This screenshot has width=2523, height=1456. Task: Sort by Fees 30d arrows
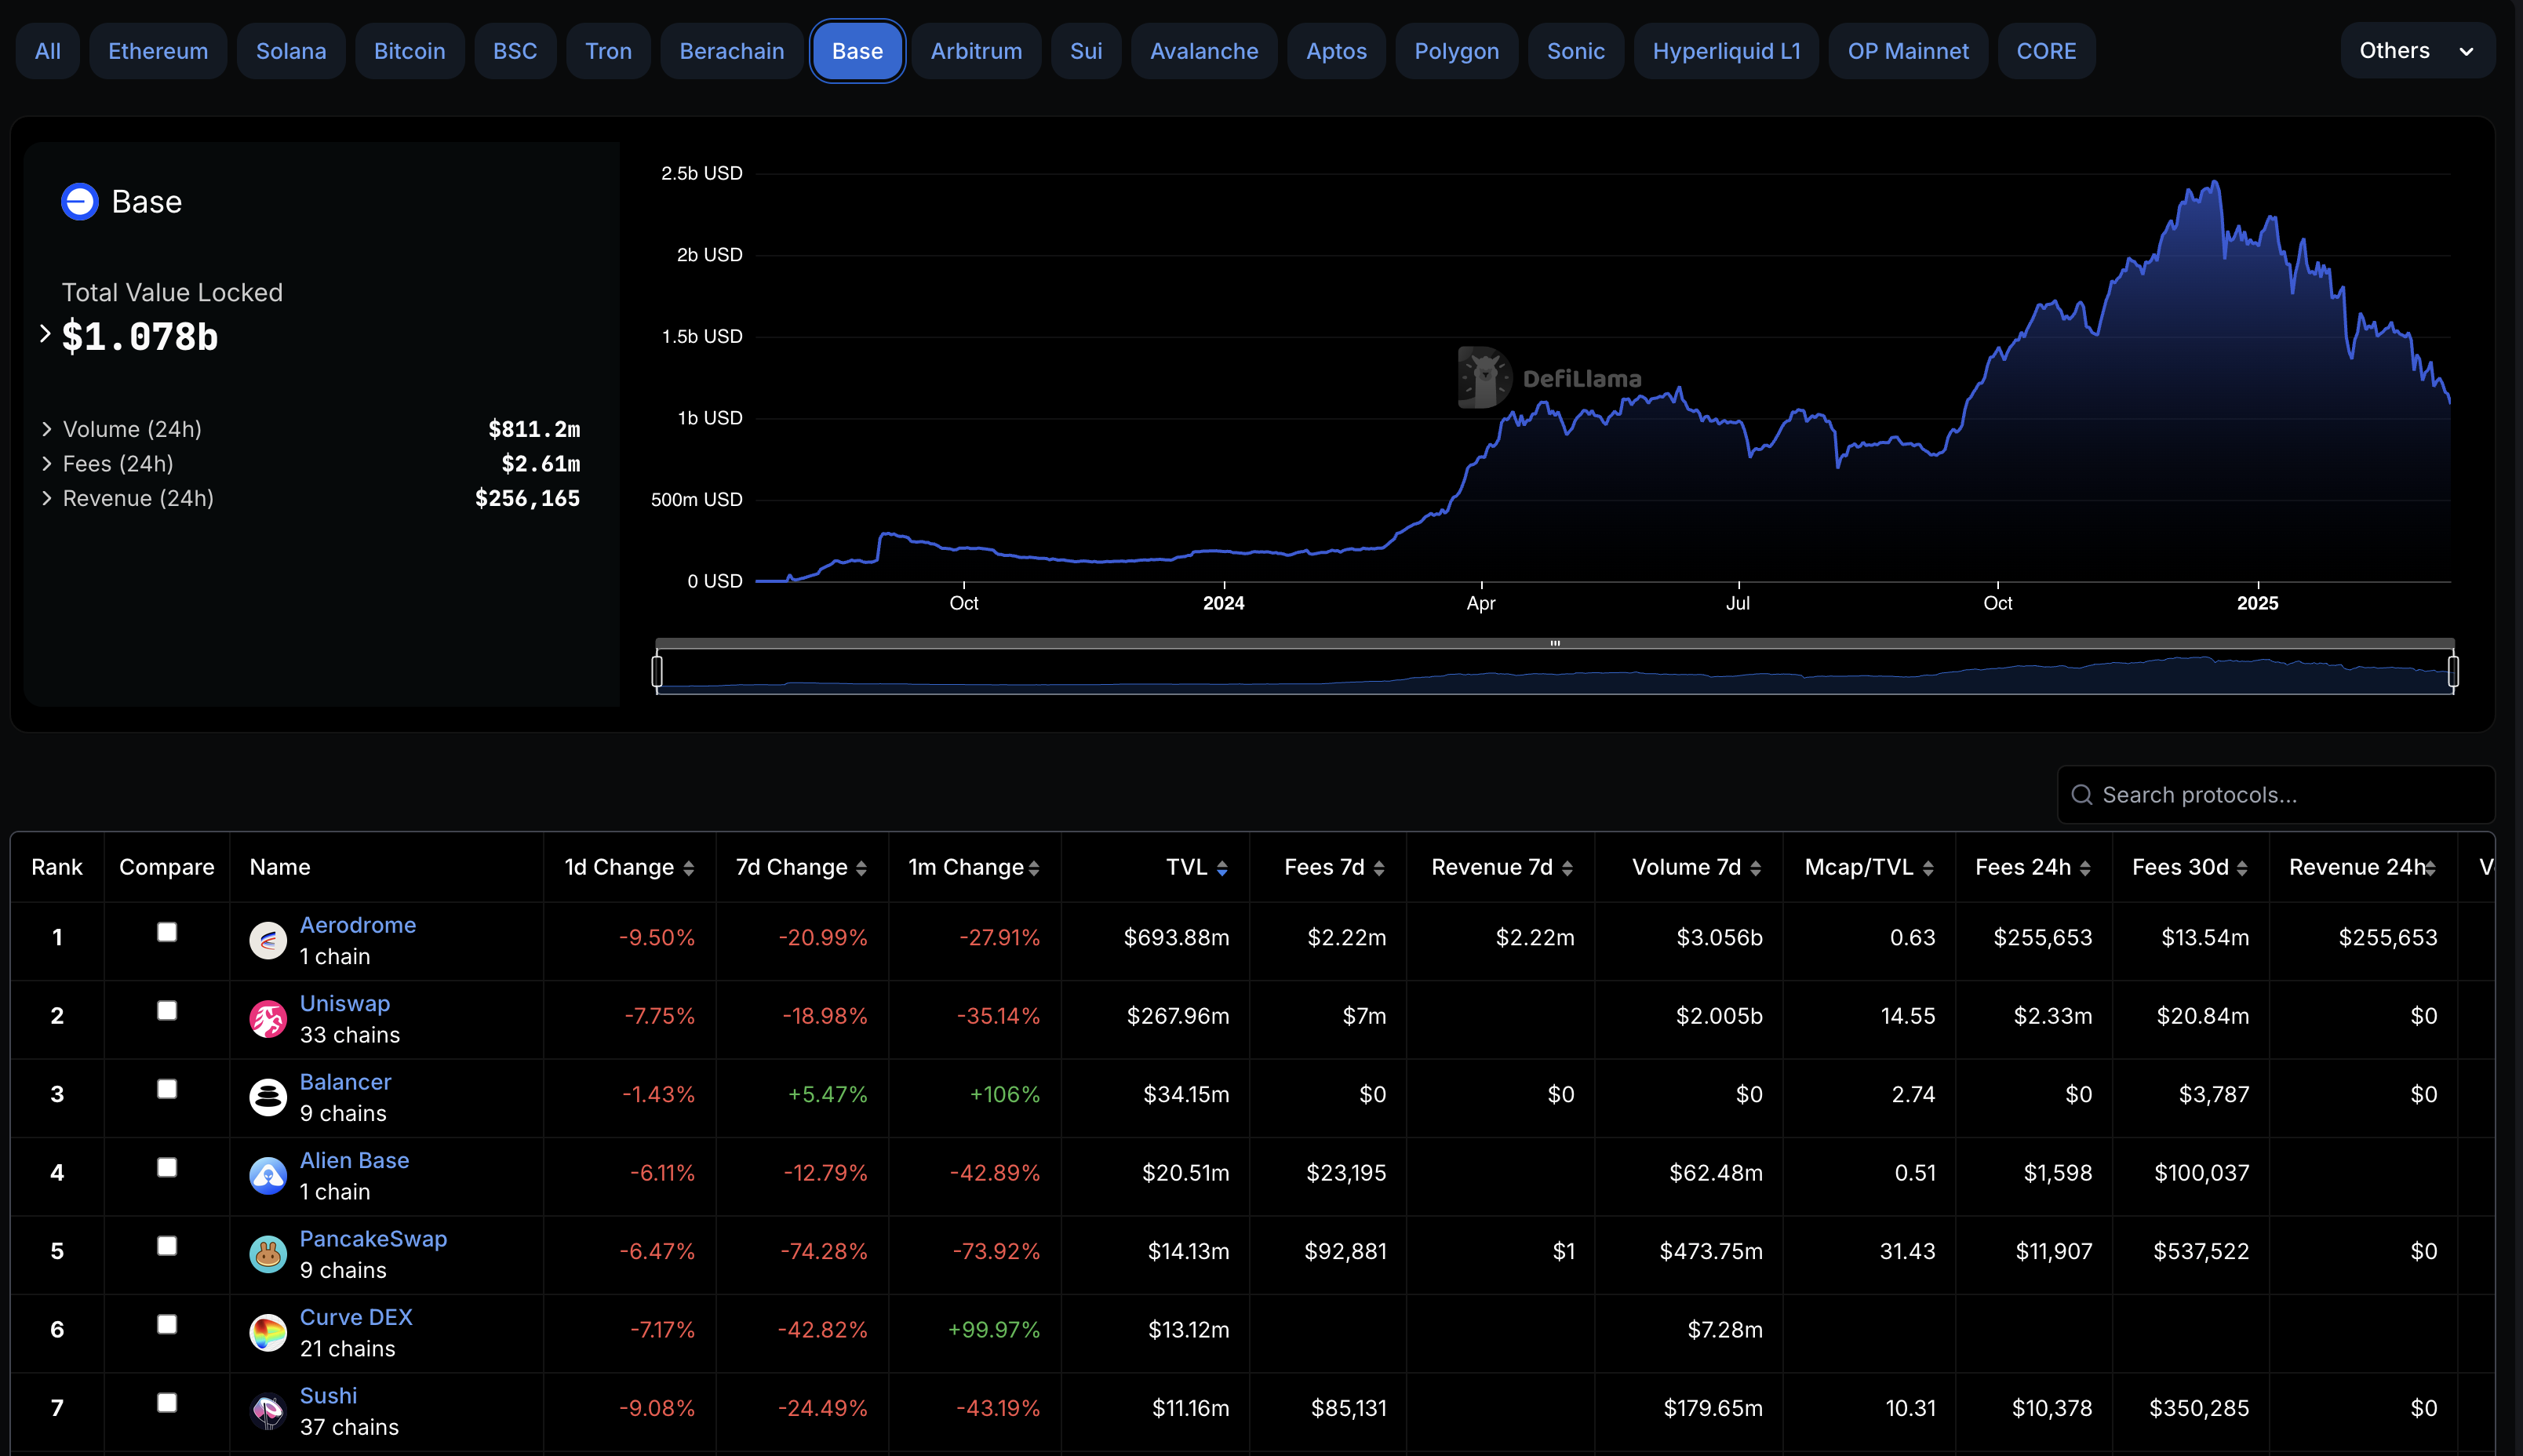tap(2242, 869)
